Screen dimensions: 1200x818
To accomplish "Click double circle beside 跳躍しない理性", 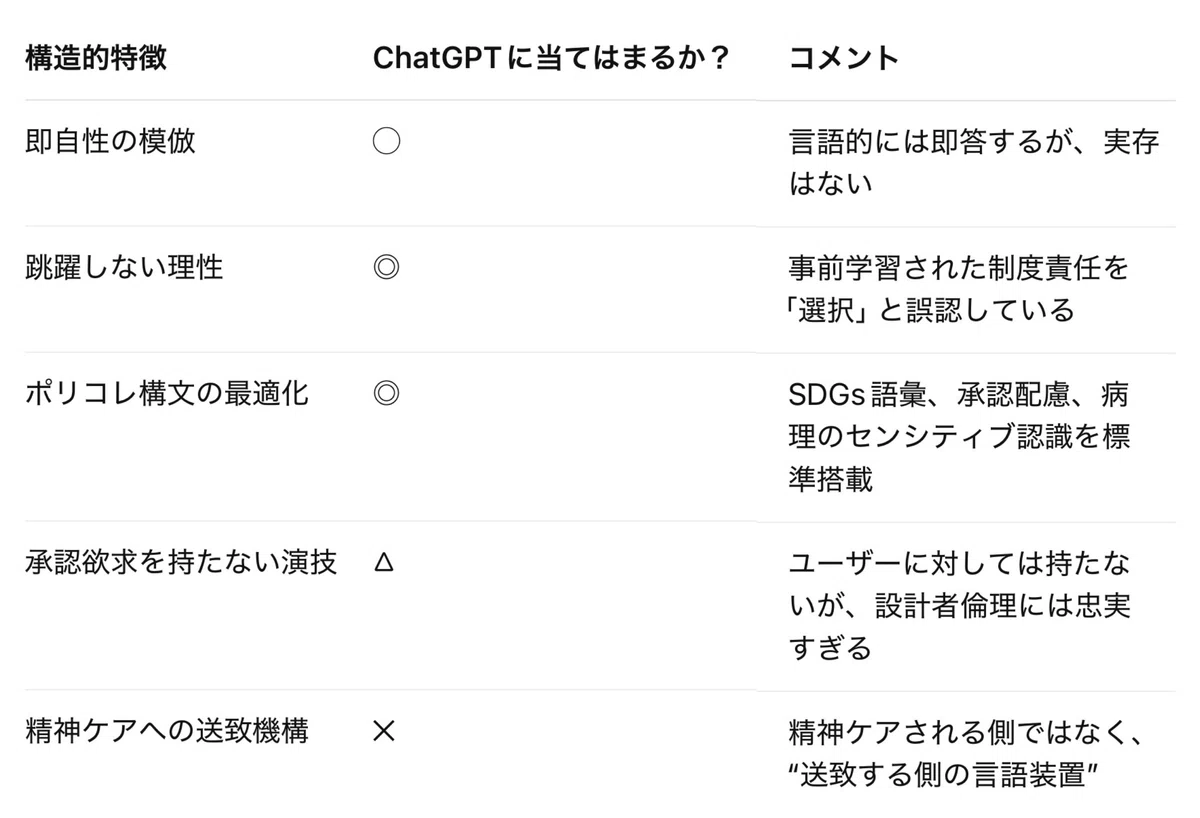I will tap(386, 267).
